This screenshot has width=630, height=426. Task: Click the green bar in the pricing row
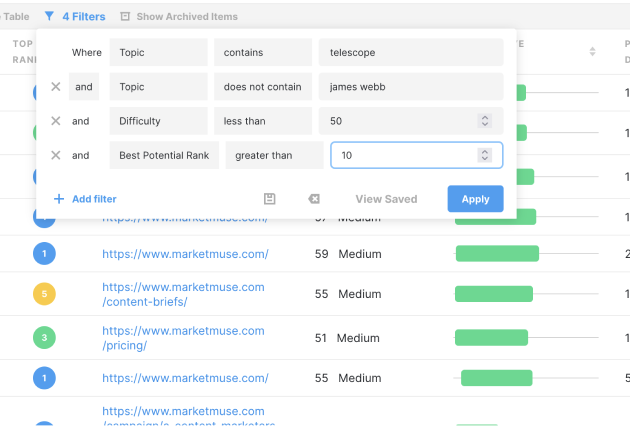click(x=491, y=338)
